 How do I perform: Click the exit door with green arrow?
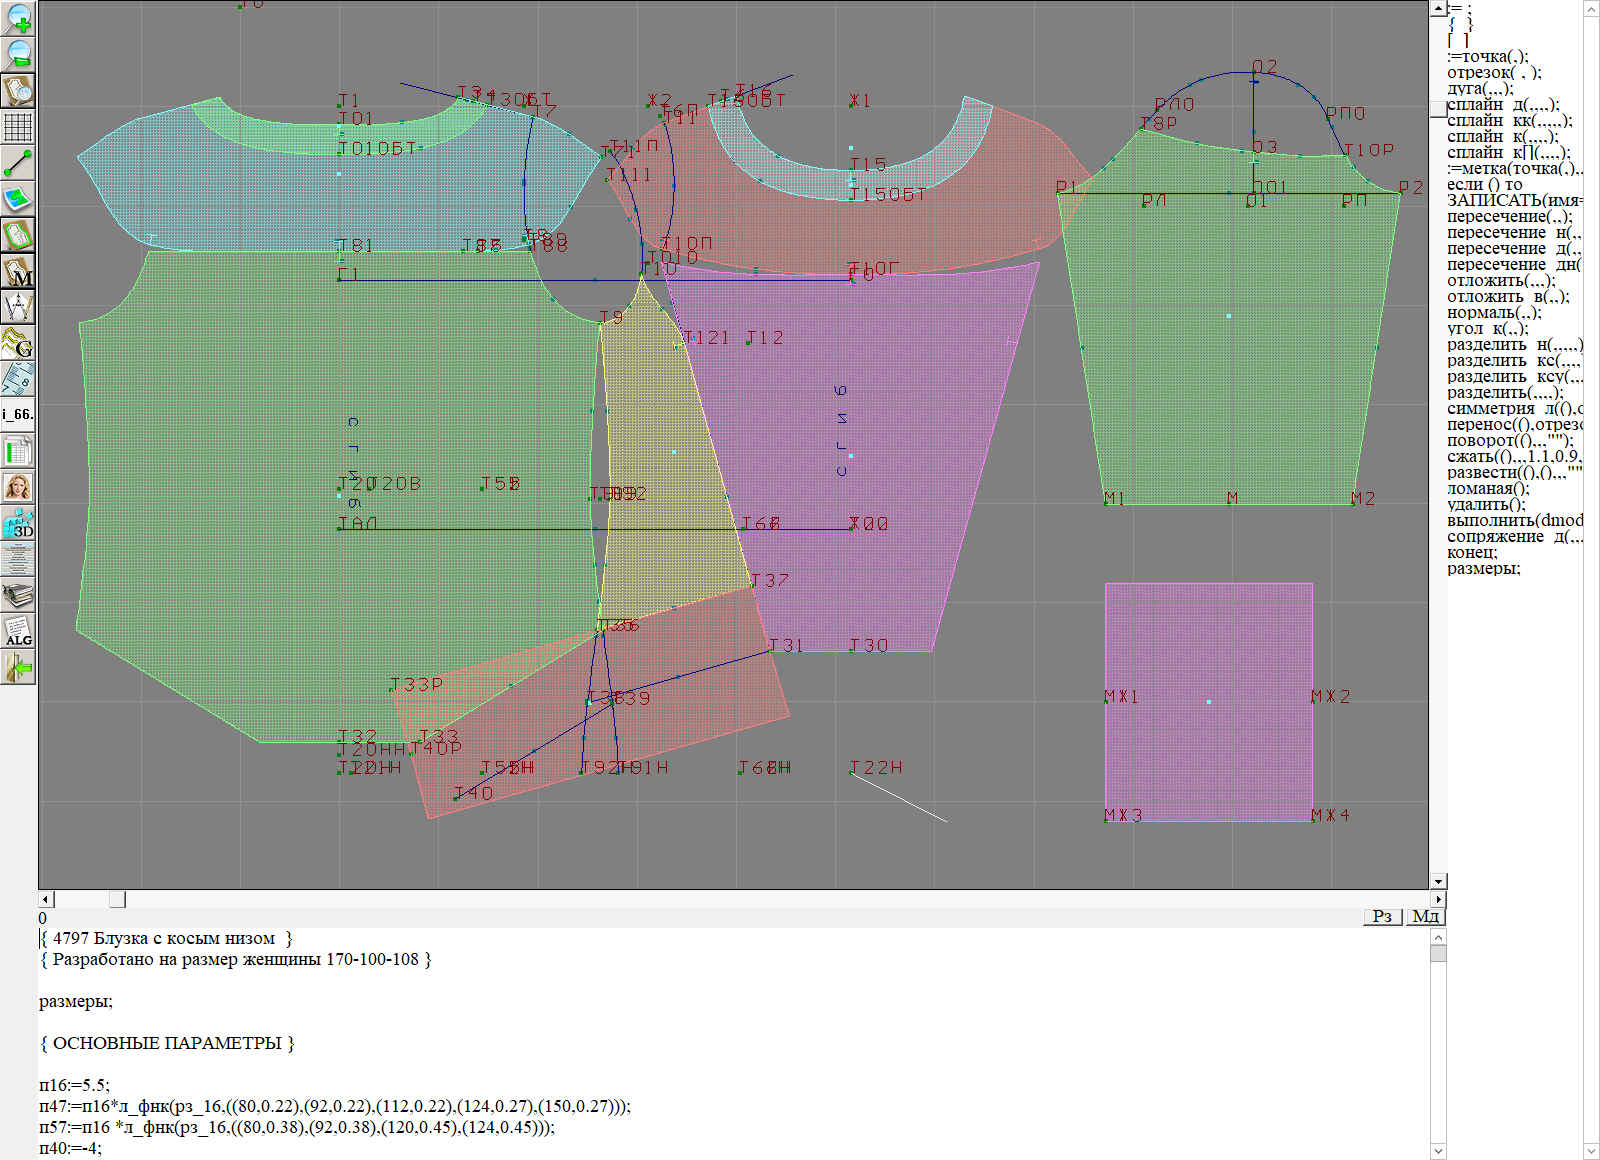click(x=18, y=667)
